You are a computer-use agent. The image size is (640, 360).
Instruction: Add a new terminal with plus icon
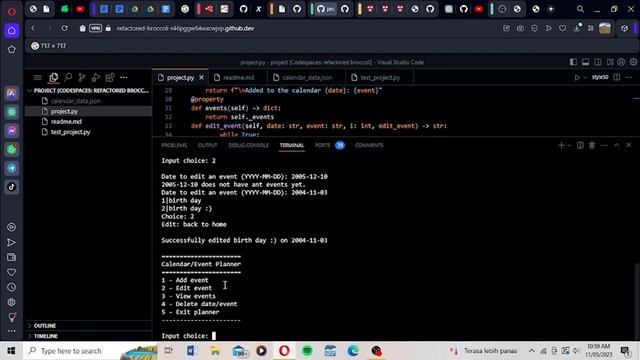[561, 145]
